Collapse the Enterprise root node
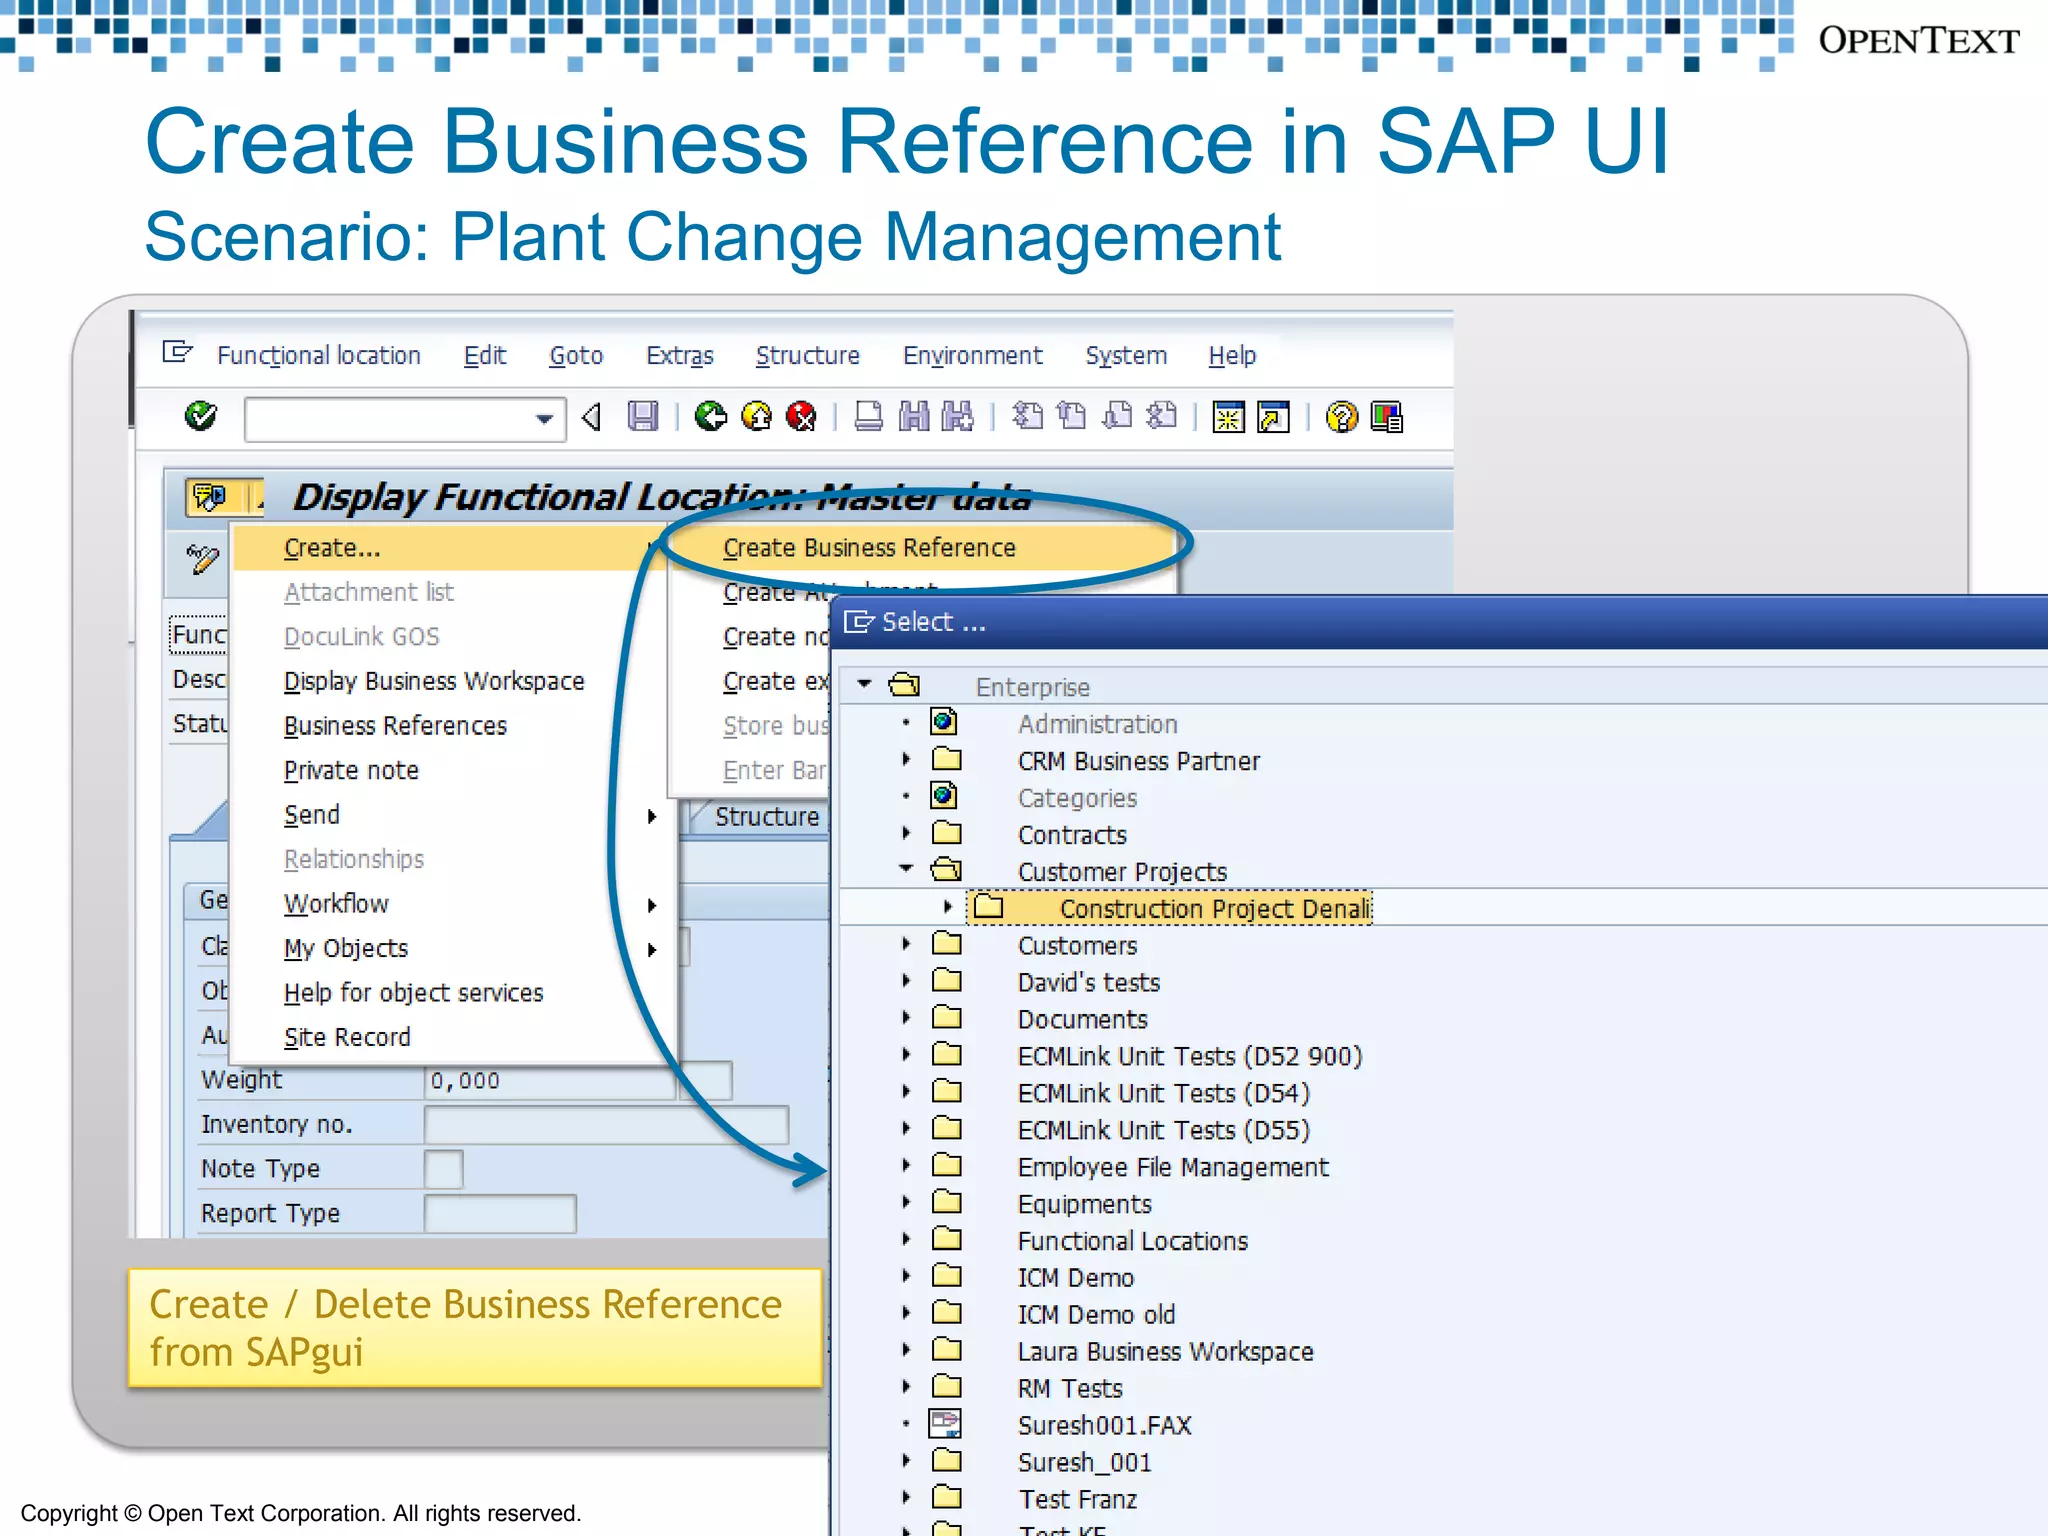The image size is (2048, 1536). pyautogui.click(x=865, y=685)
